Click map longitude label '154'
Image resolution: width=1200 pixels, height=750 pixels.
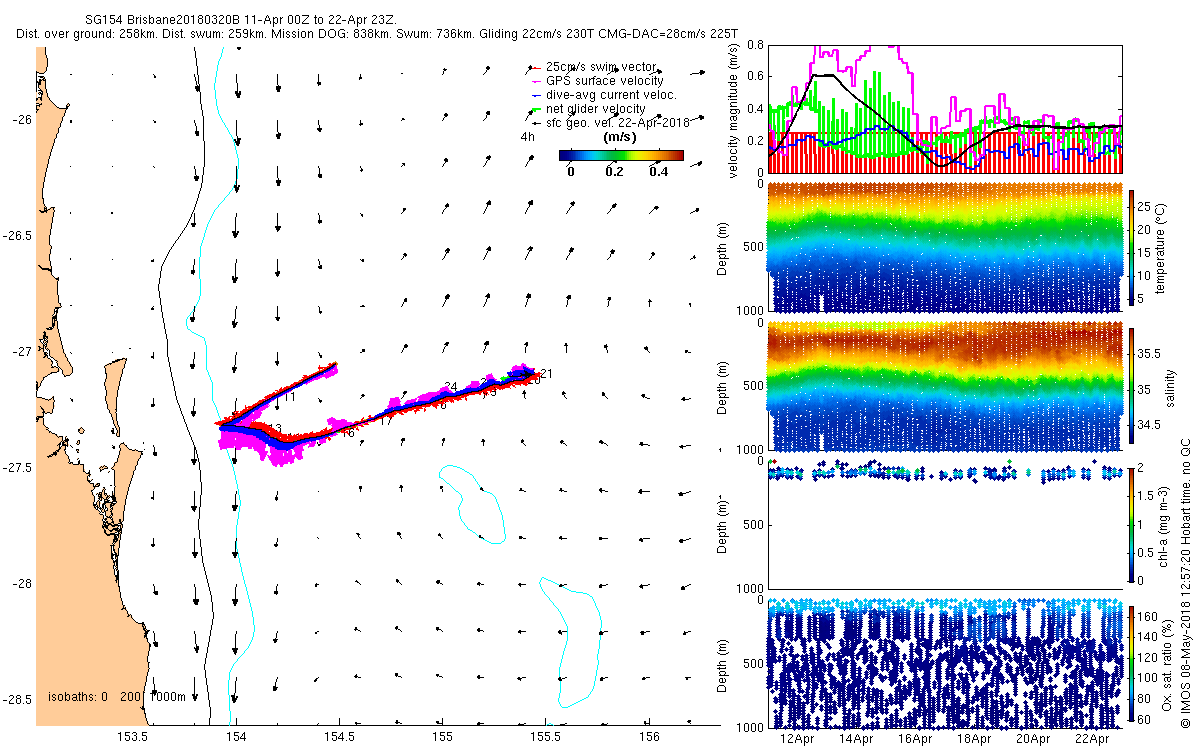tap(237, 737)
